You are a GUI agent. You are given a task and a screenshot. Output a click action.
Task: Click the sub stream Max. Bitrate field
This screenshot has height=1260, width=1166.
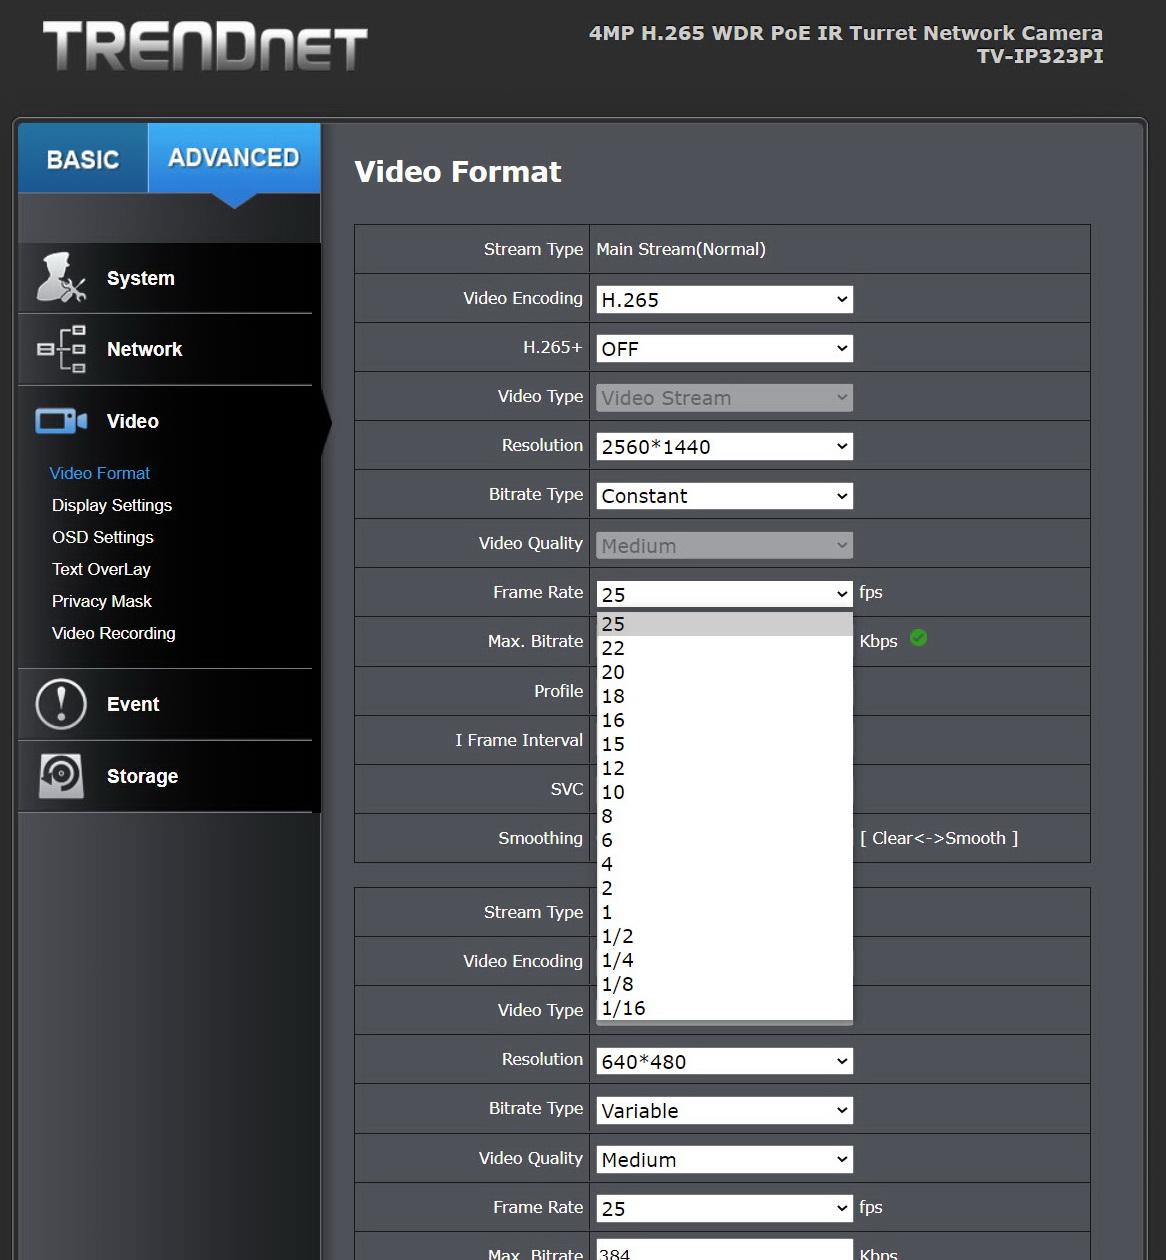pos(725,1251)
